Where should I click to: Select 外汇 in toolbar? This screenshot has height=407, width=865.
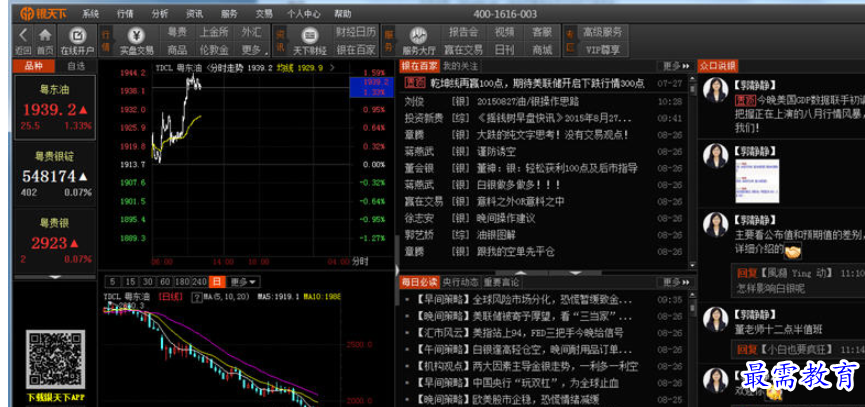[x=252, y=32]
